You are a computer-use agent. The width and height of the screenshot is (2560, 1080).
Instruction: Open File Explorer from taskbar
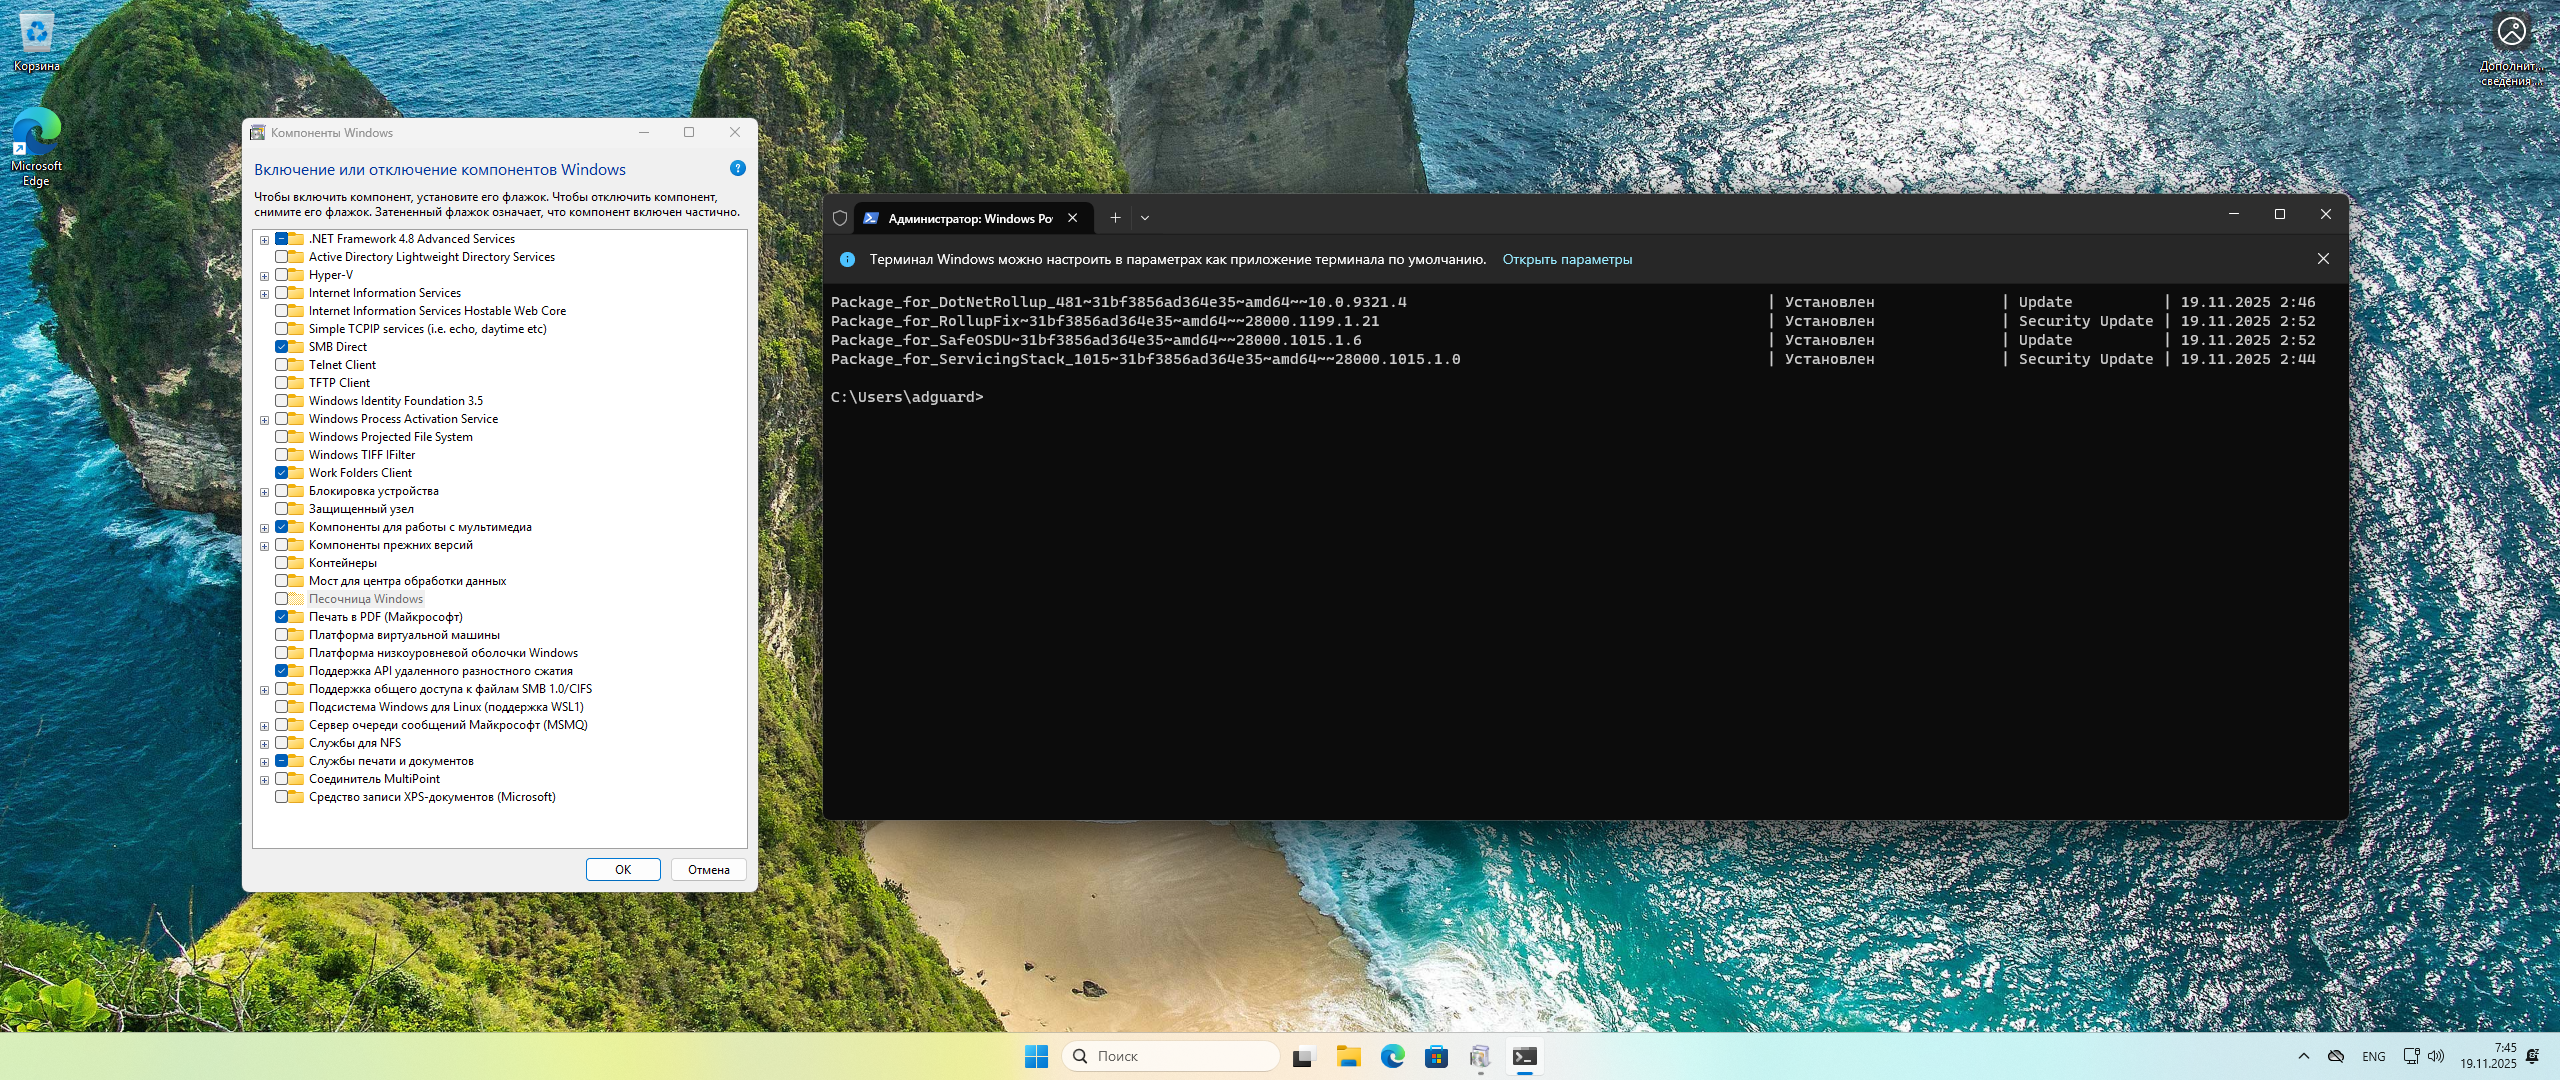1348,1056
